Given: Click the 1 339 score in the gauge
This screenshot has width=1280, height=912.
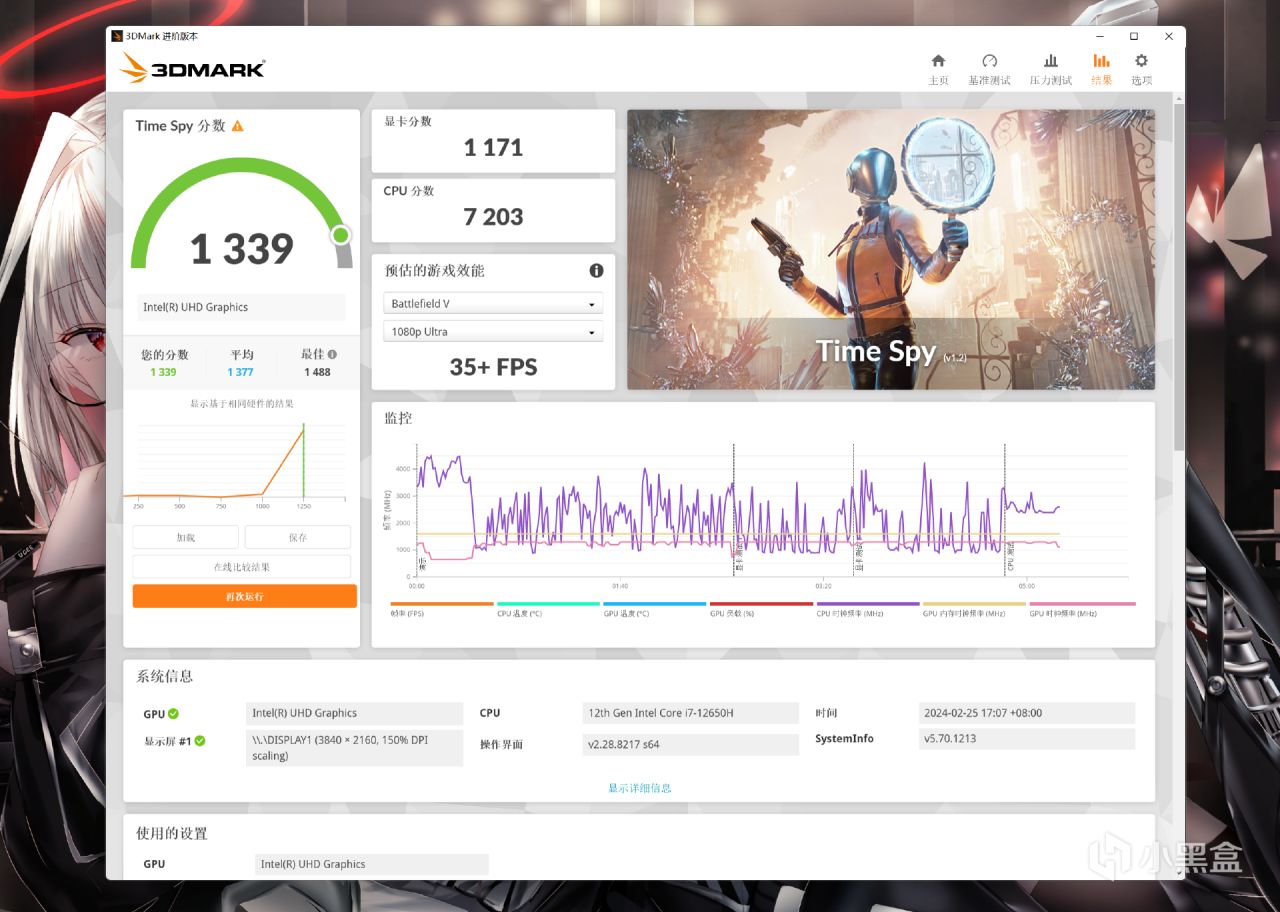Looking at the screenshot, I should 242,249.
